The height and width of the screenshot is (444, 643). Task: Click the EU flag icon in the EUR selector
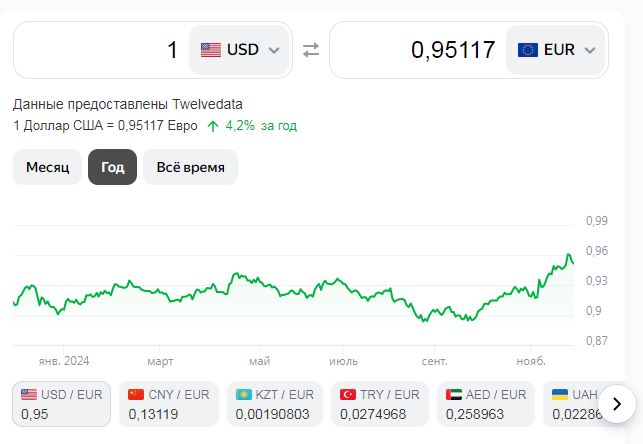point(527,49)
